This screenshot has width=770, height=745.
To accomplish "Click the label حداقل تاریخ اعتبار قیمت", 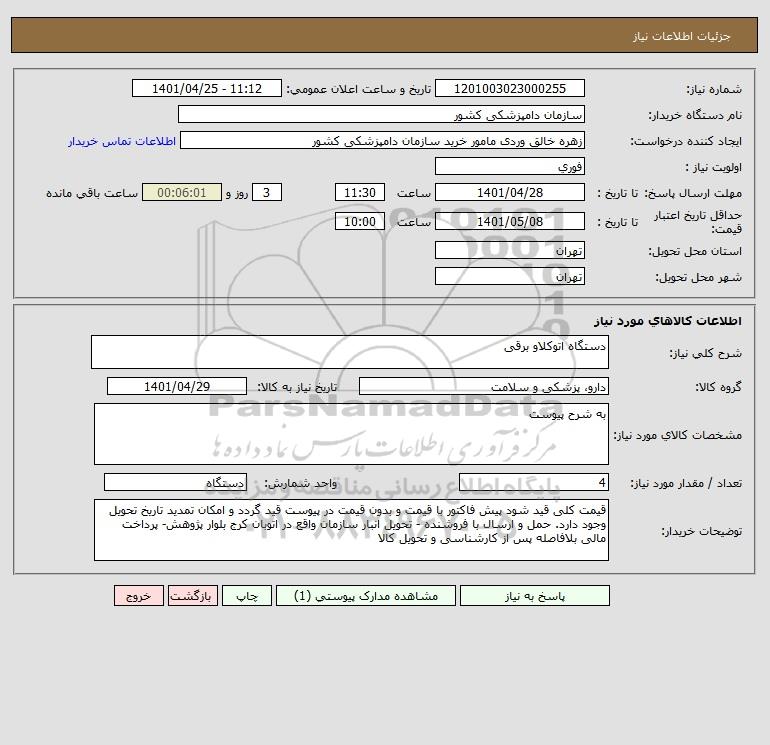I will pyautogui.click(x=698, y=222).
